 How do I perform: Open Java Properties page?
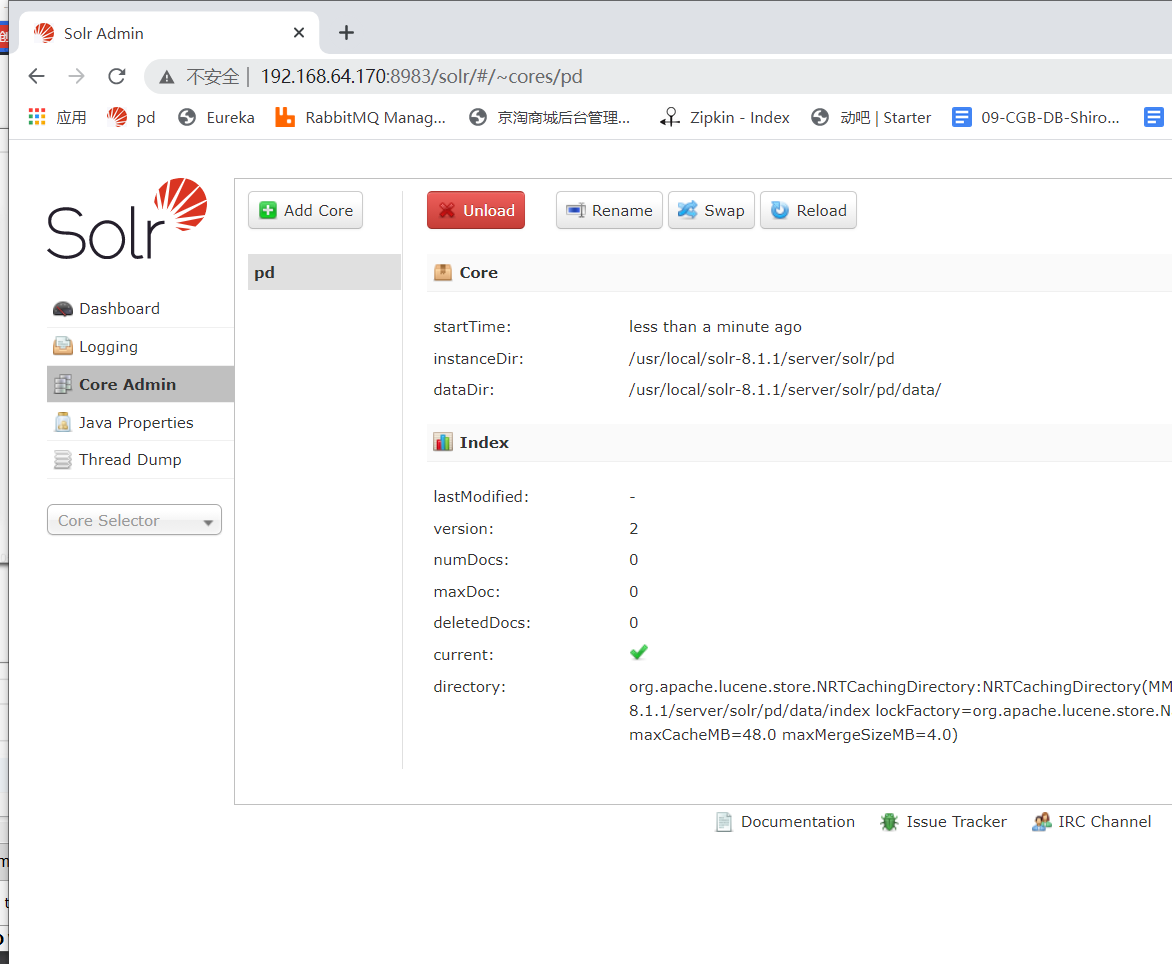136,422
